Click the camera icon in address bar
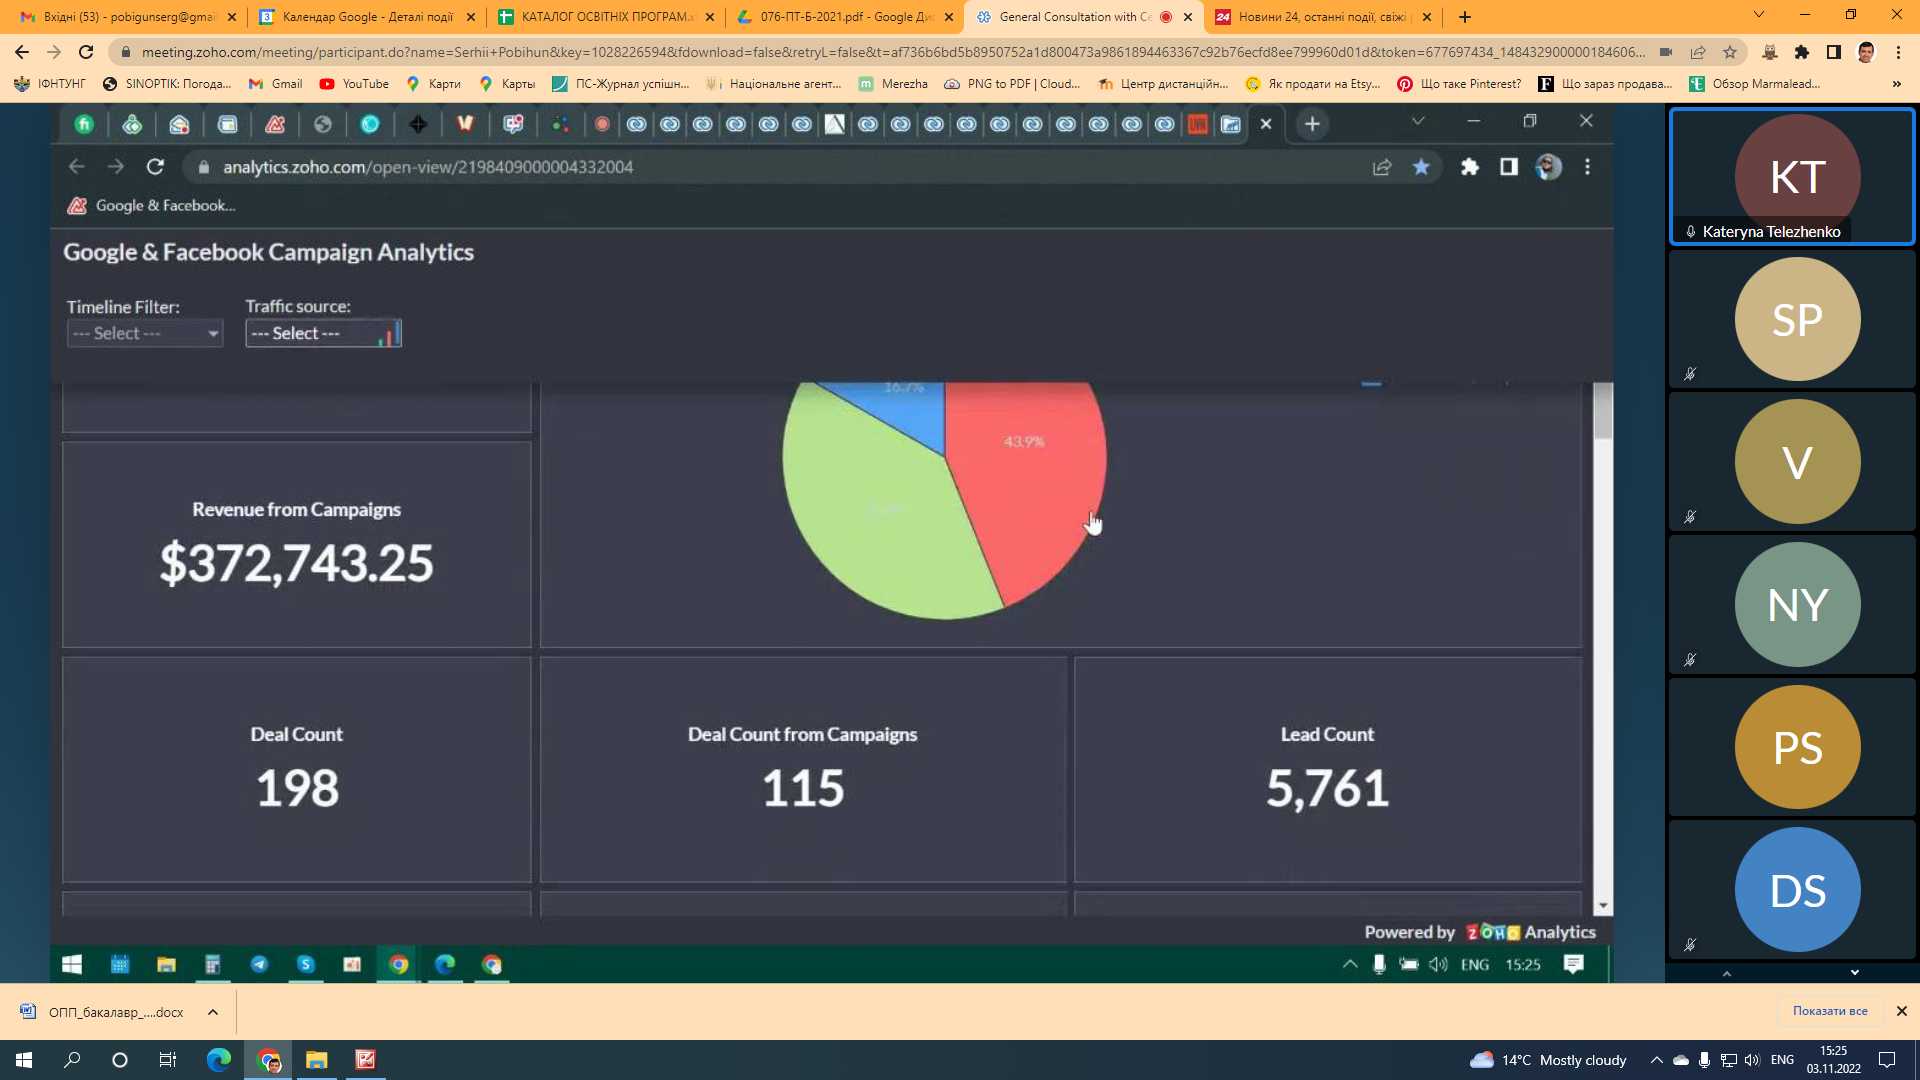This screenshot has width=1920, height=1080. click(1666, 52)
